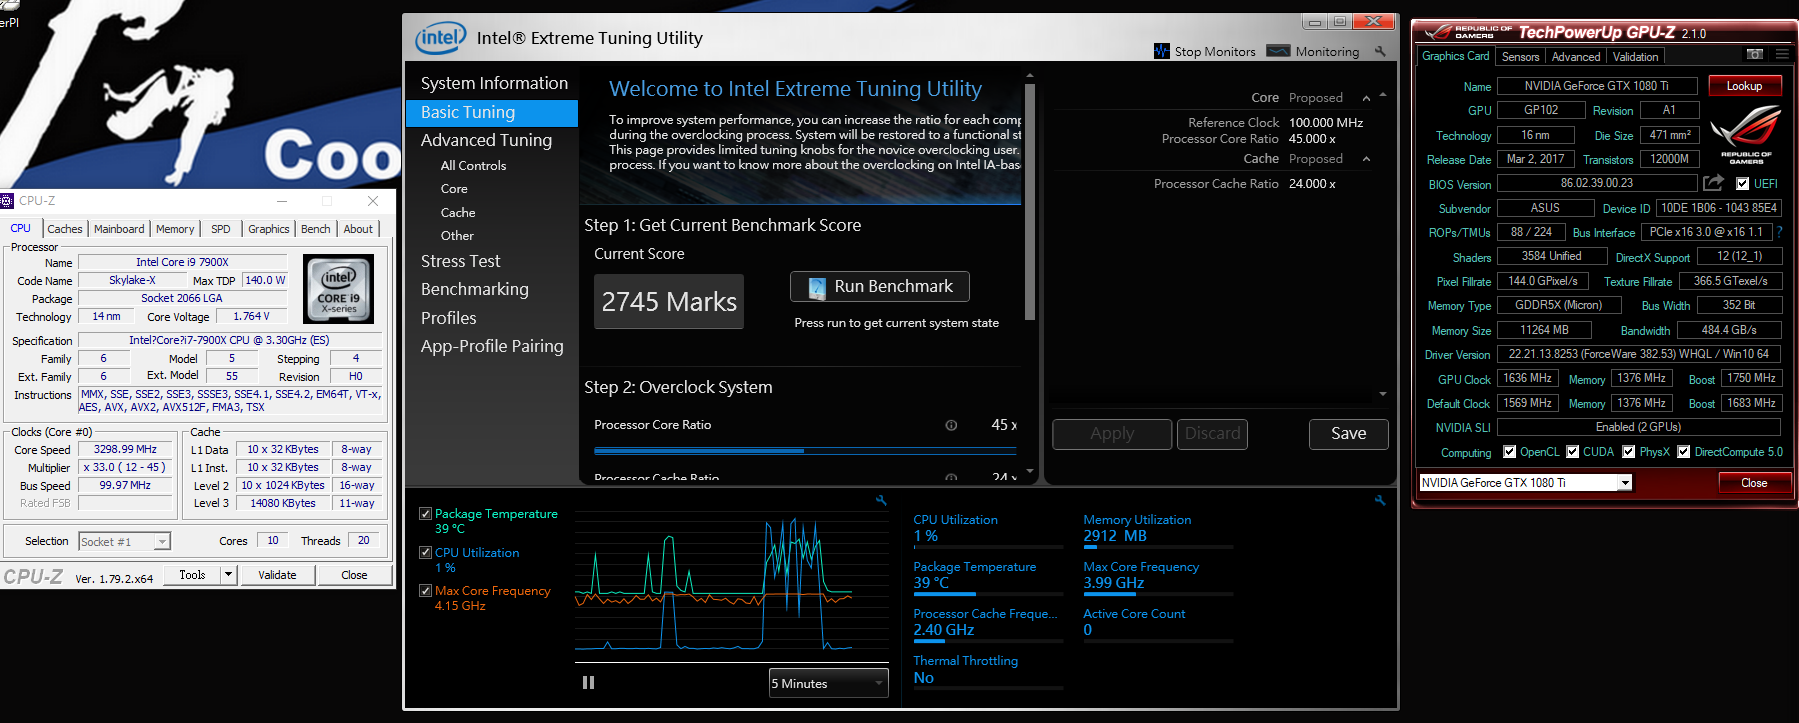Screen dimensions: 1799x723
Task: Open App-Profile Pairing in XTU sidebar
Action: pos(492,346)
